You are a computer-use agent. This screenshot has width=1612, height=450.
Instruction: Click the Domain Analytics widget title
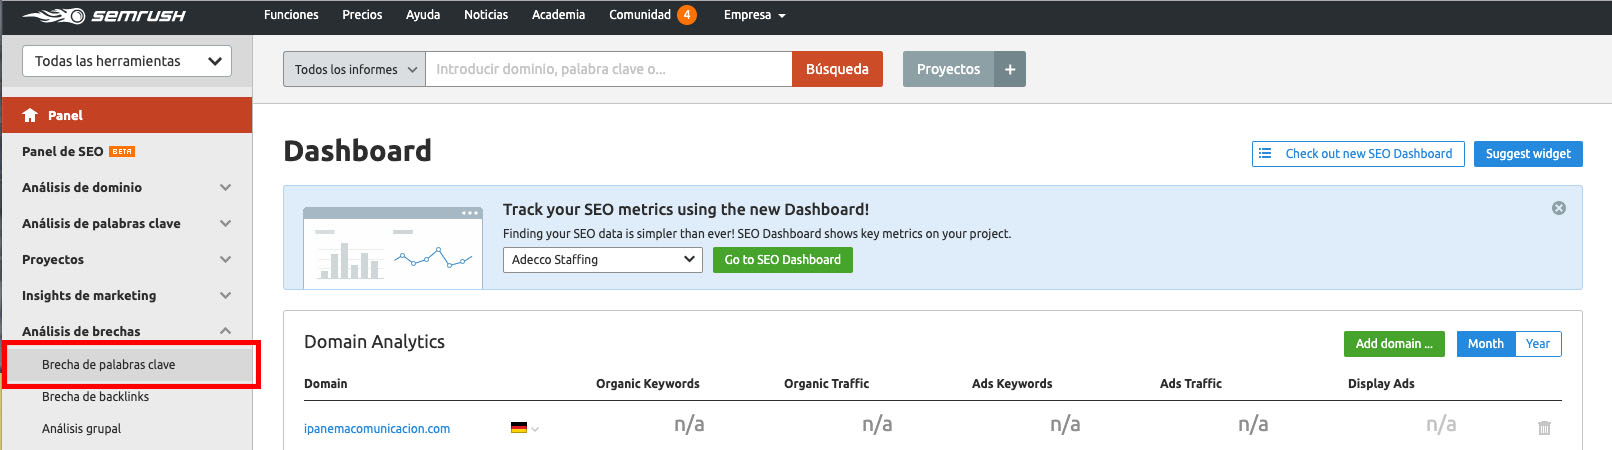[374, 342]
